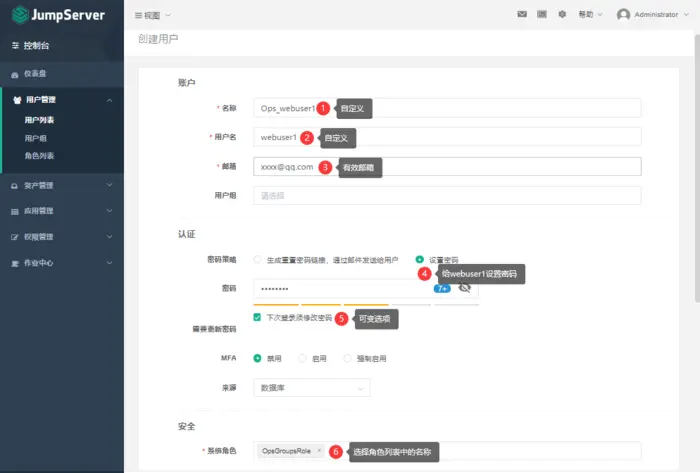
Task: Click the 名称 input with Ops_webuser1
Action: click(447, 108)
